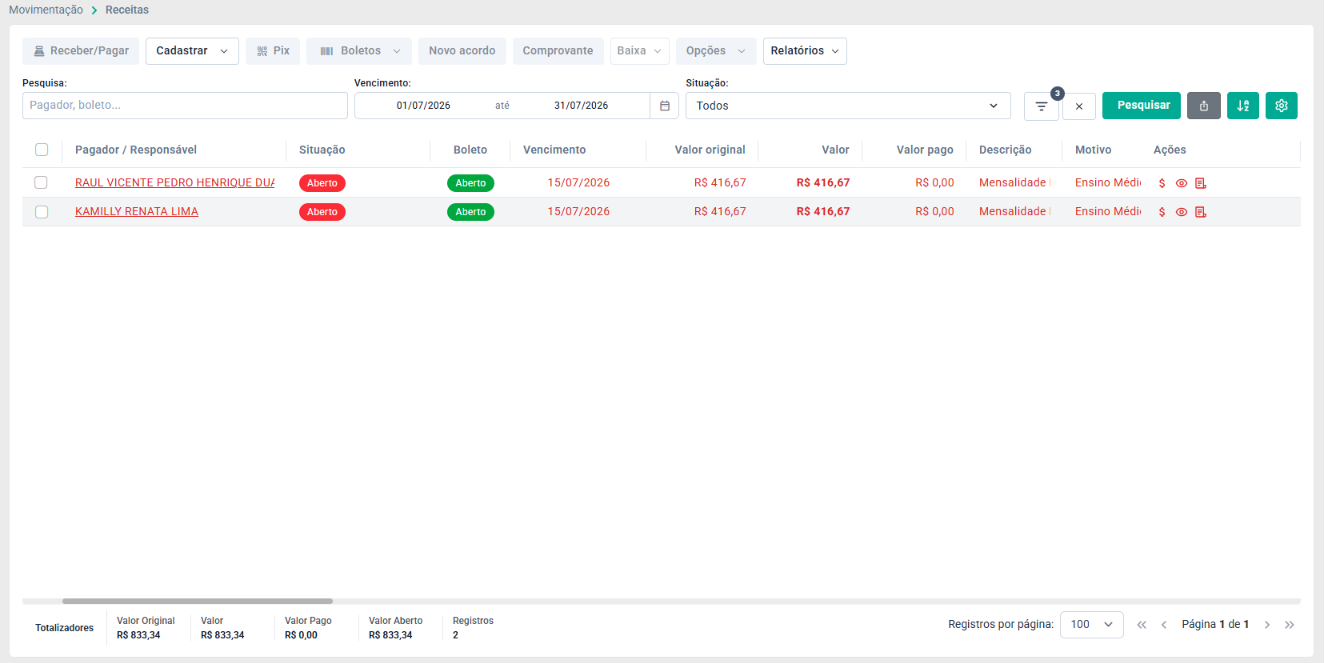Screen dimensions: 1325x663
Task: Go to Movimentação in the breadcrumb
Action: (46, 10)
